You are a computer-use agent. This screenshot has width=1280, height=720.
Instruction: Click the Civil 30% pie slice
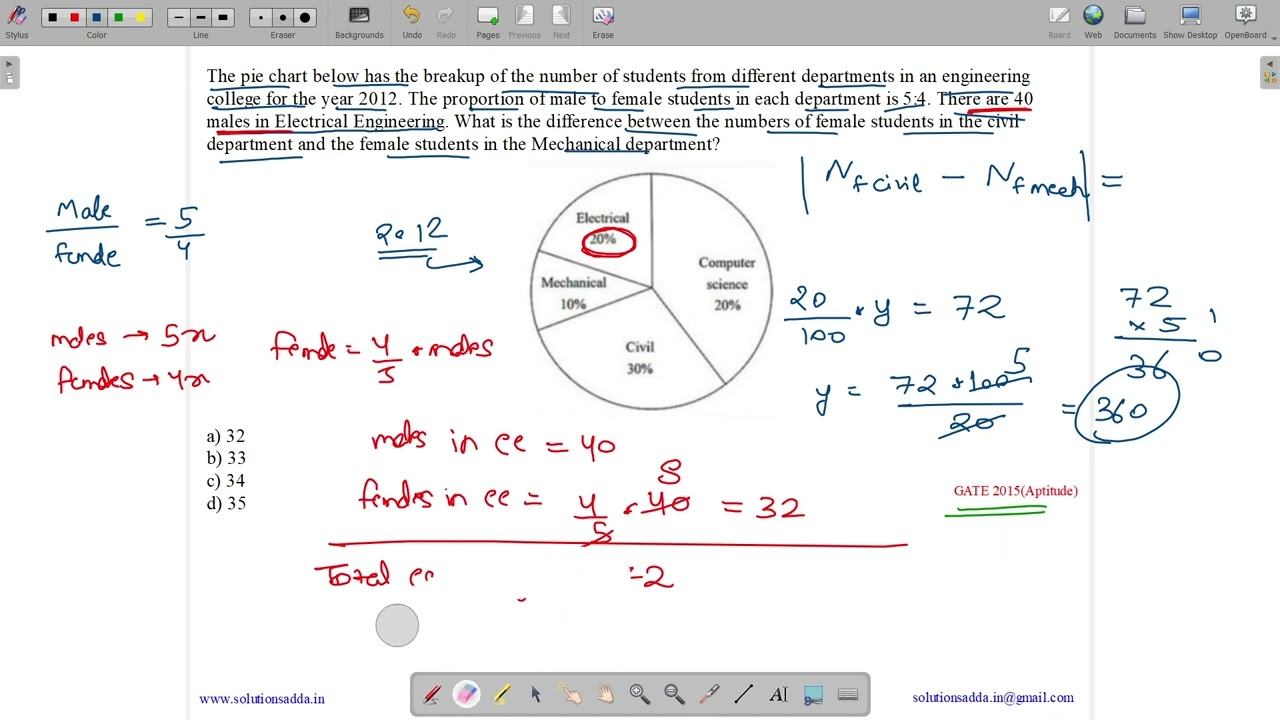point(640,357)
